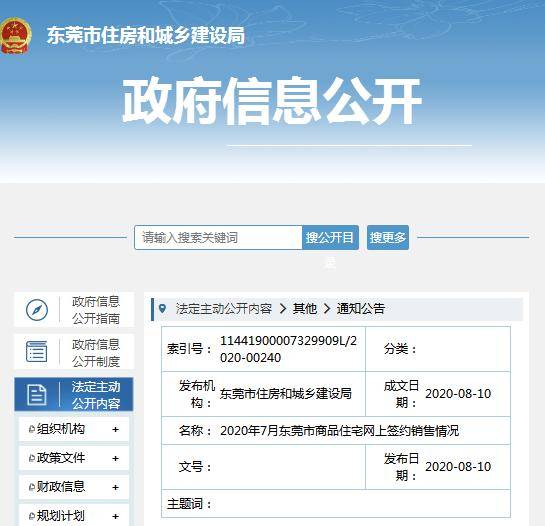The width and height of the screenshot is (545, 526).
Task: Click the 搜更多 button
Action: click(388, 237)
